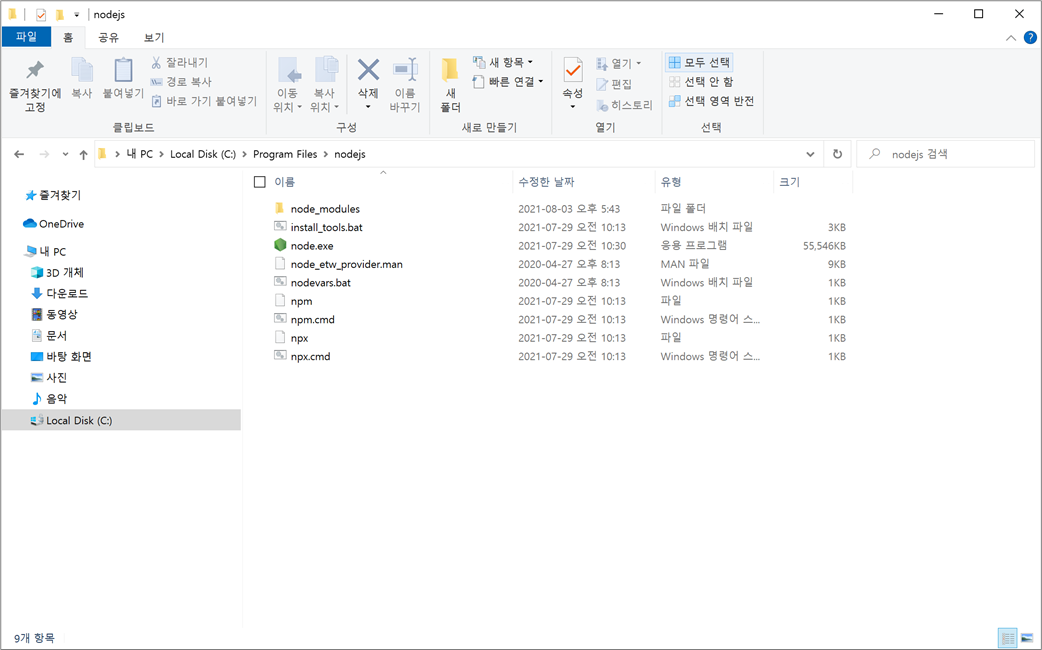Open Easy access (빠른 연결) dropdown
This screenshot has height=650, width=1042.
point(508,82)
